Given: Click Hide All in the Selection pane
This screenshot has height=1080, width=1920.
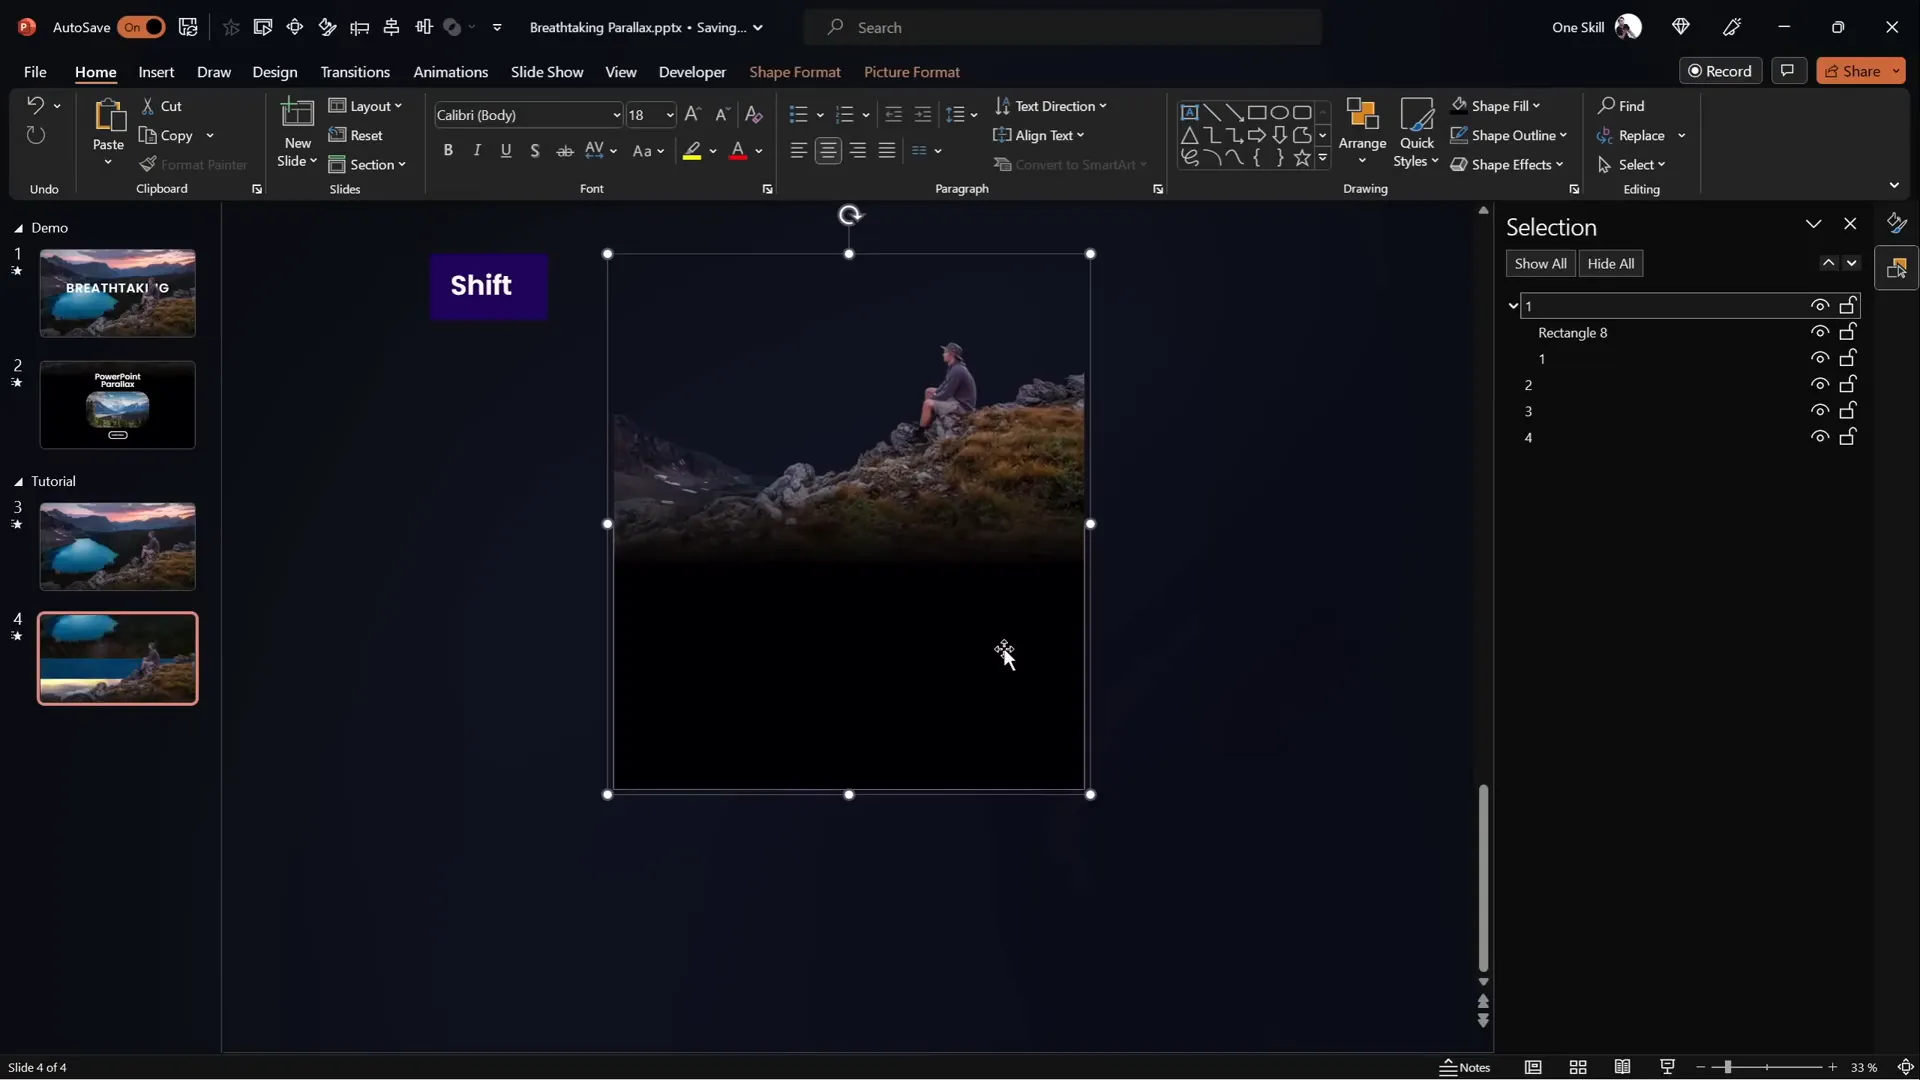Looking at the screenshot, I should pyautogui.click(x=1610, y=263).
